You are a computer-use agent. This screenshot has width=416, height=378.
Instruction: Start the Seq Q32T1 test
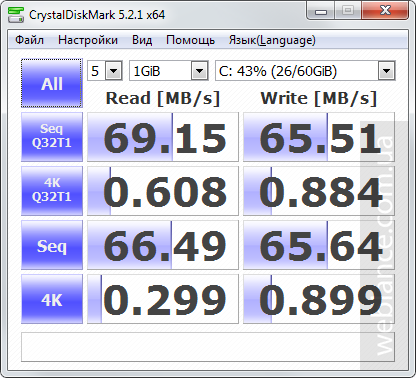pyautogui.click(x=52, y=137)
